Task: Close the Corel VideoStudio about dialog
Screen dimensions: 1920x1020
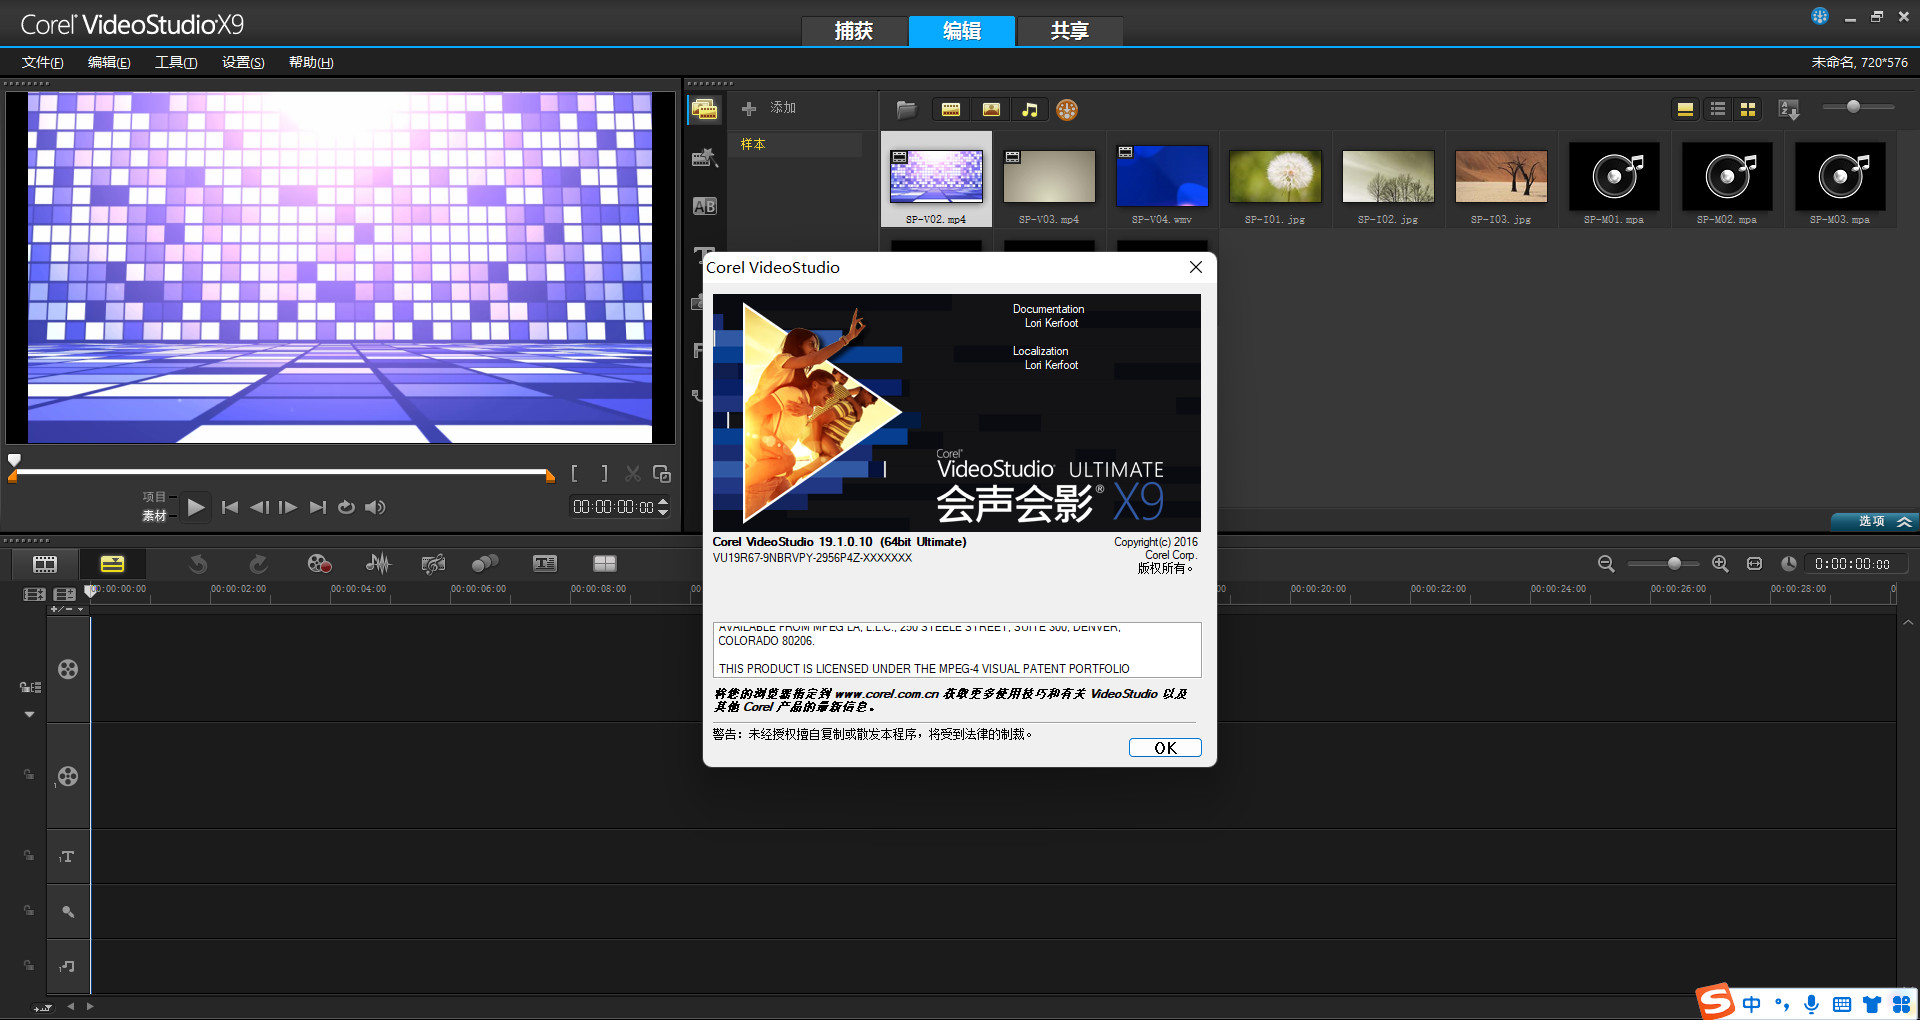Action: point(1195,267)
